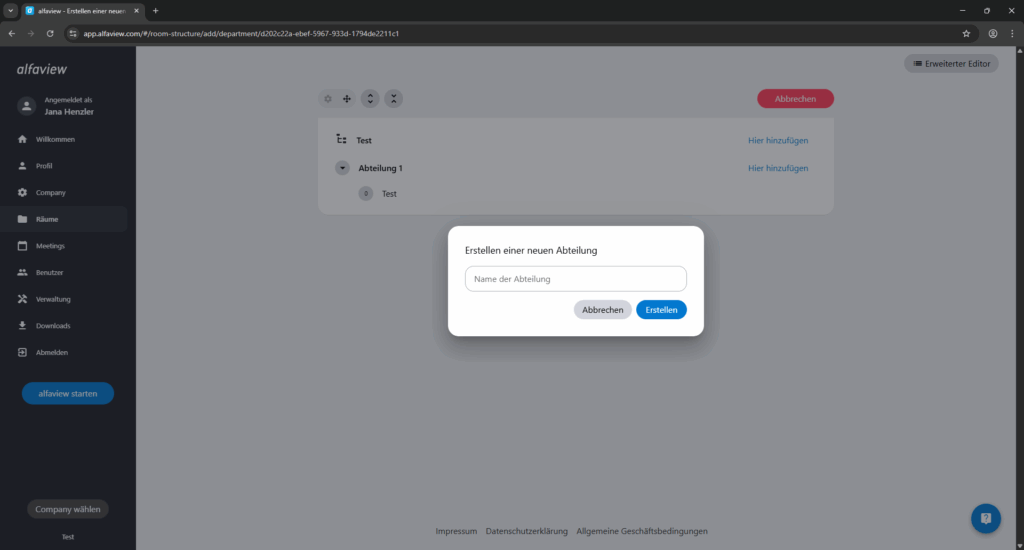Click the Meetings calendar icon
The image size is (1024, 550).
click(22, 246)
